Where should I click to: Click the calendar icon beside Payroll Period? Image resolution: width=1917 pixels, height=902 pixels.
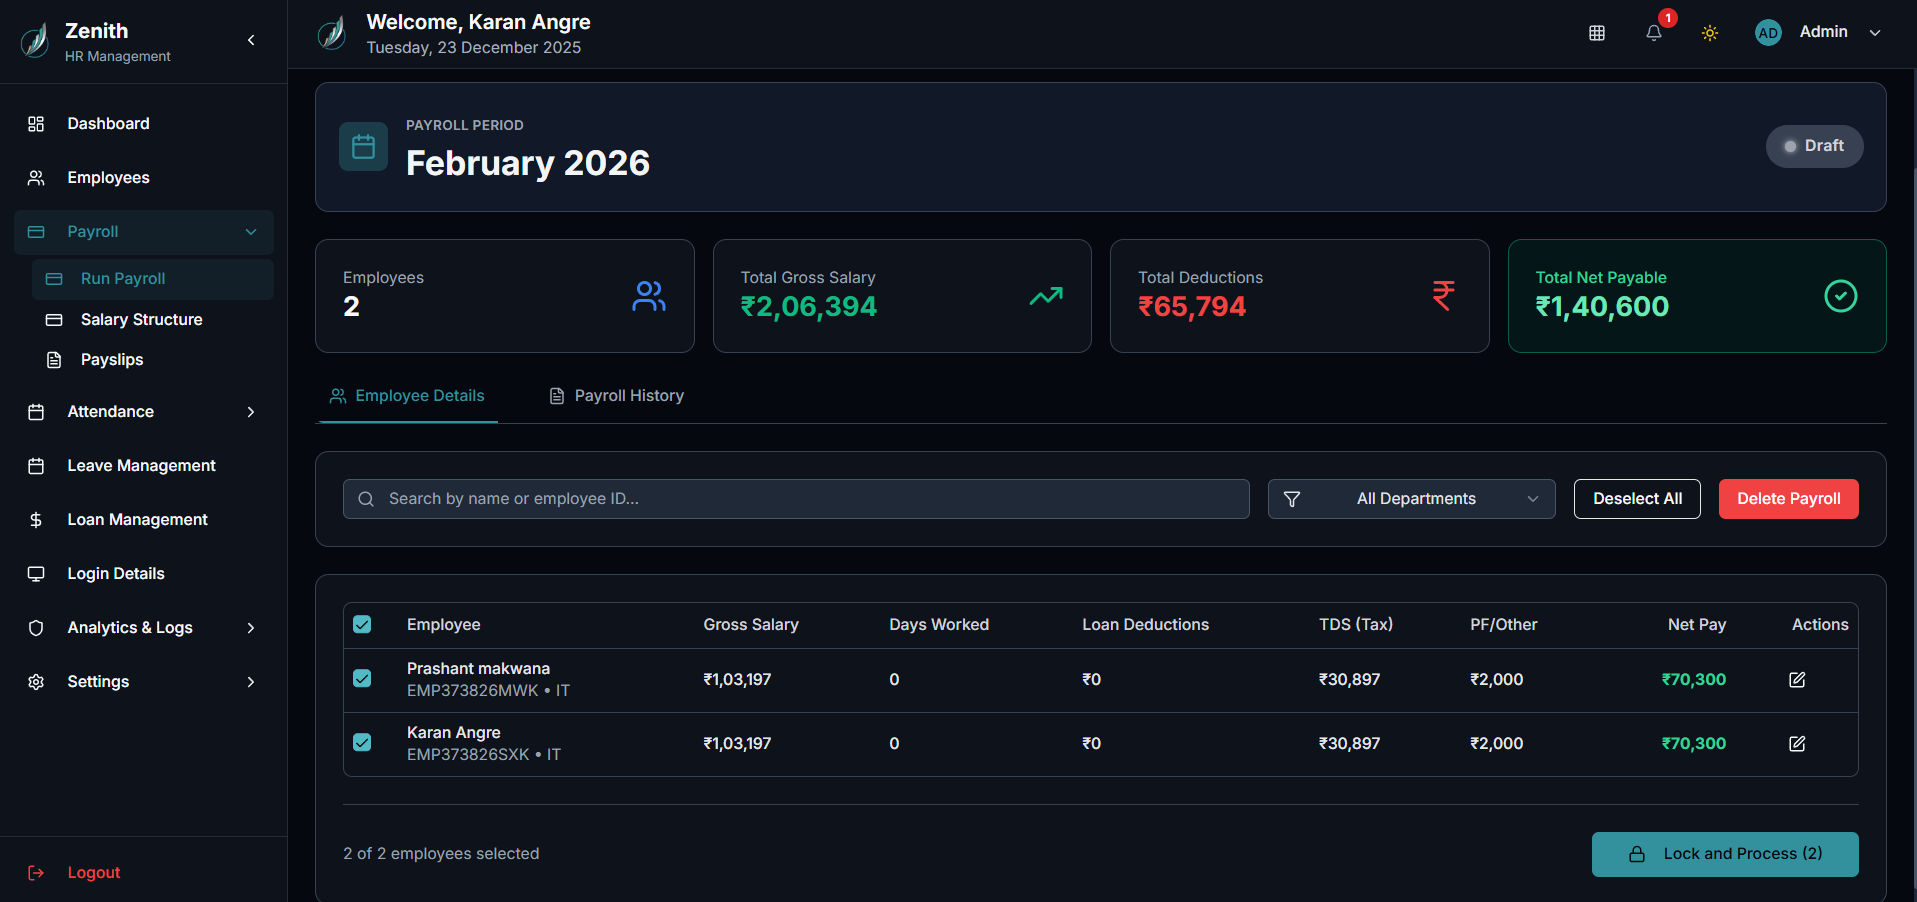[363, 147]
